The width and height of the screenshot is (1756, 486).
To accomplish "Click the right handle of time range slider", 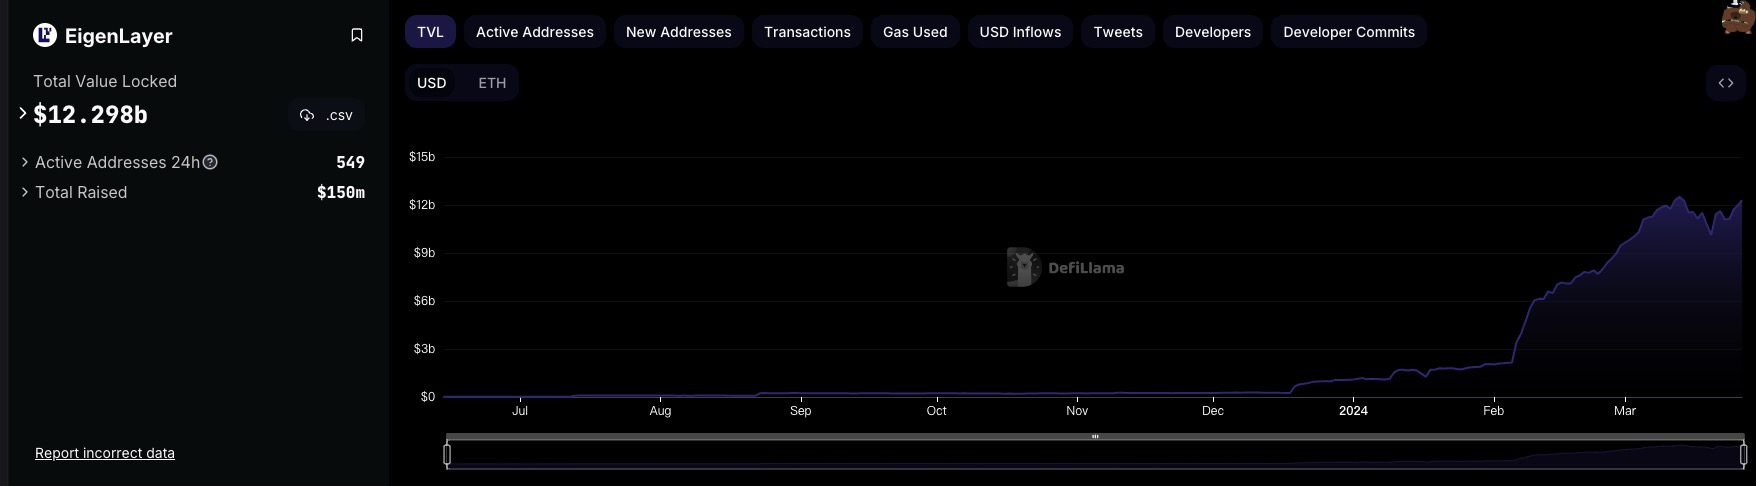I will (x=1743, y=454).
